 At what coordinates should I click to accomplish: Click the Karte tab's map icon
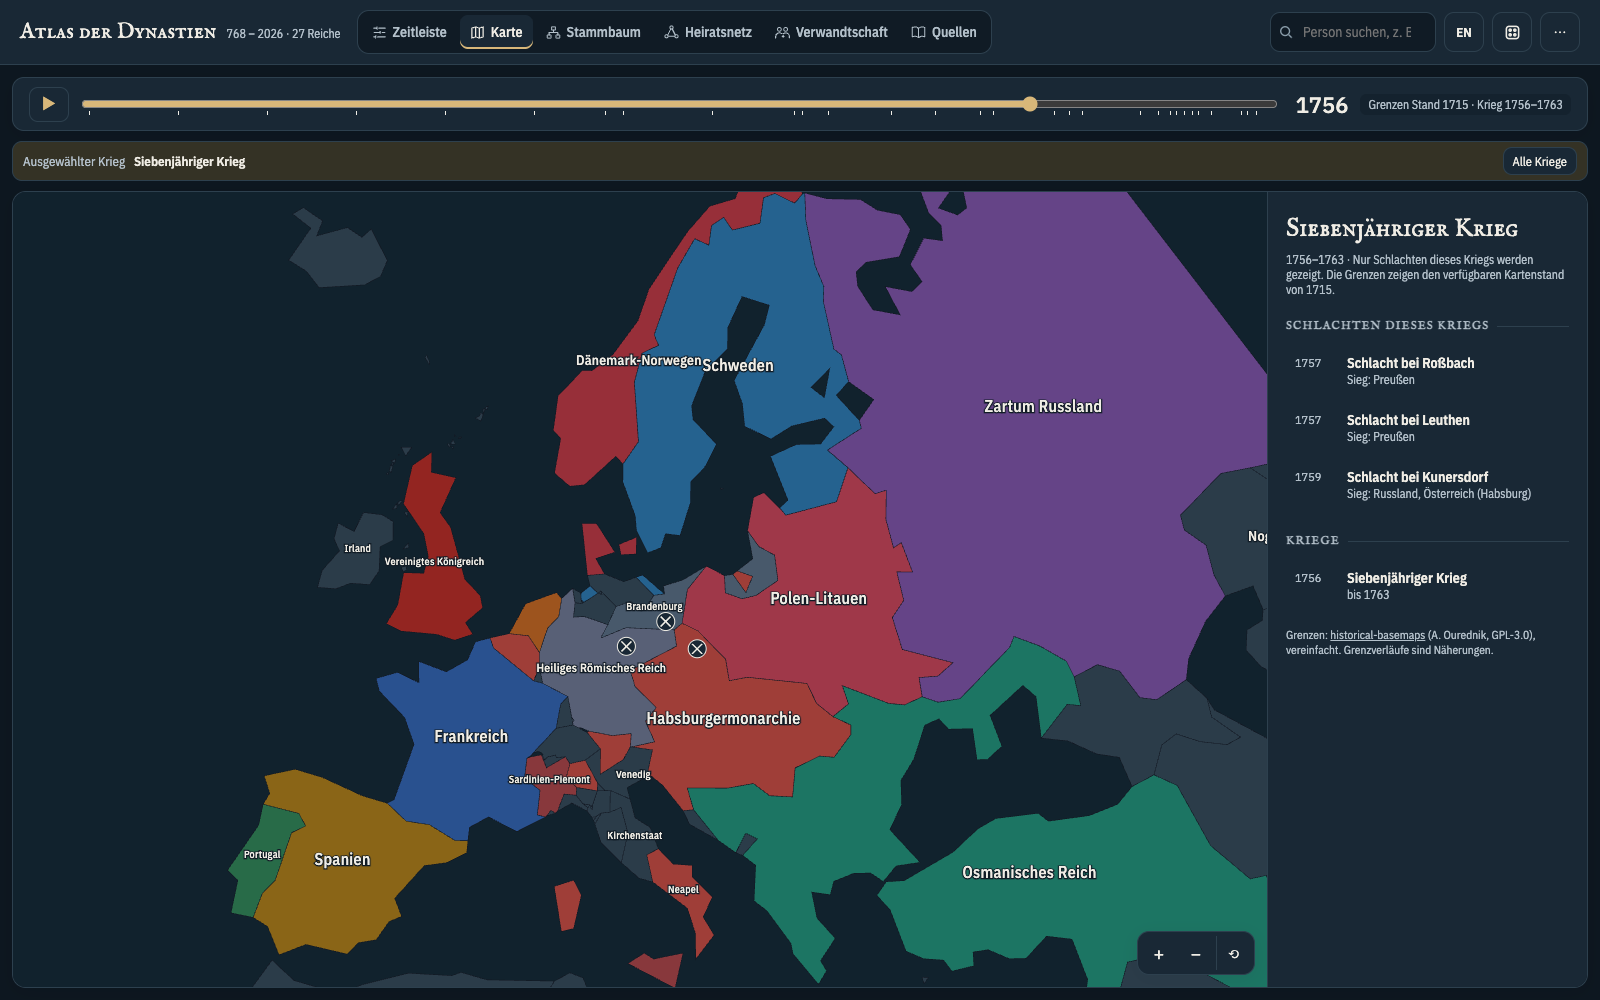tap(477, 33)
